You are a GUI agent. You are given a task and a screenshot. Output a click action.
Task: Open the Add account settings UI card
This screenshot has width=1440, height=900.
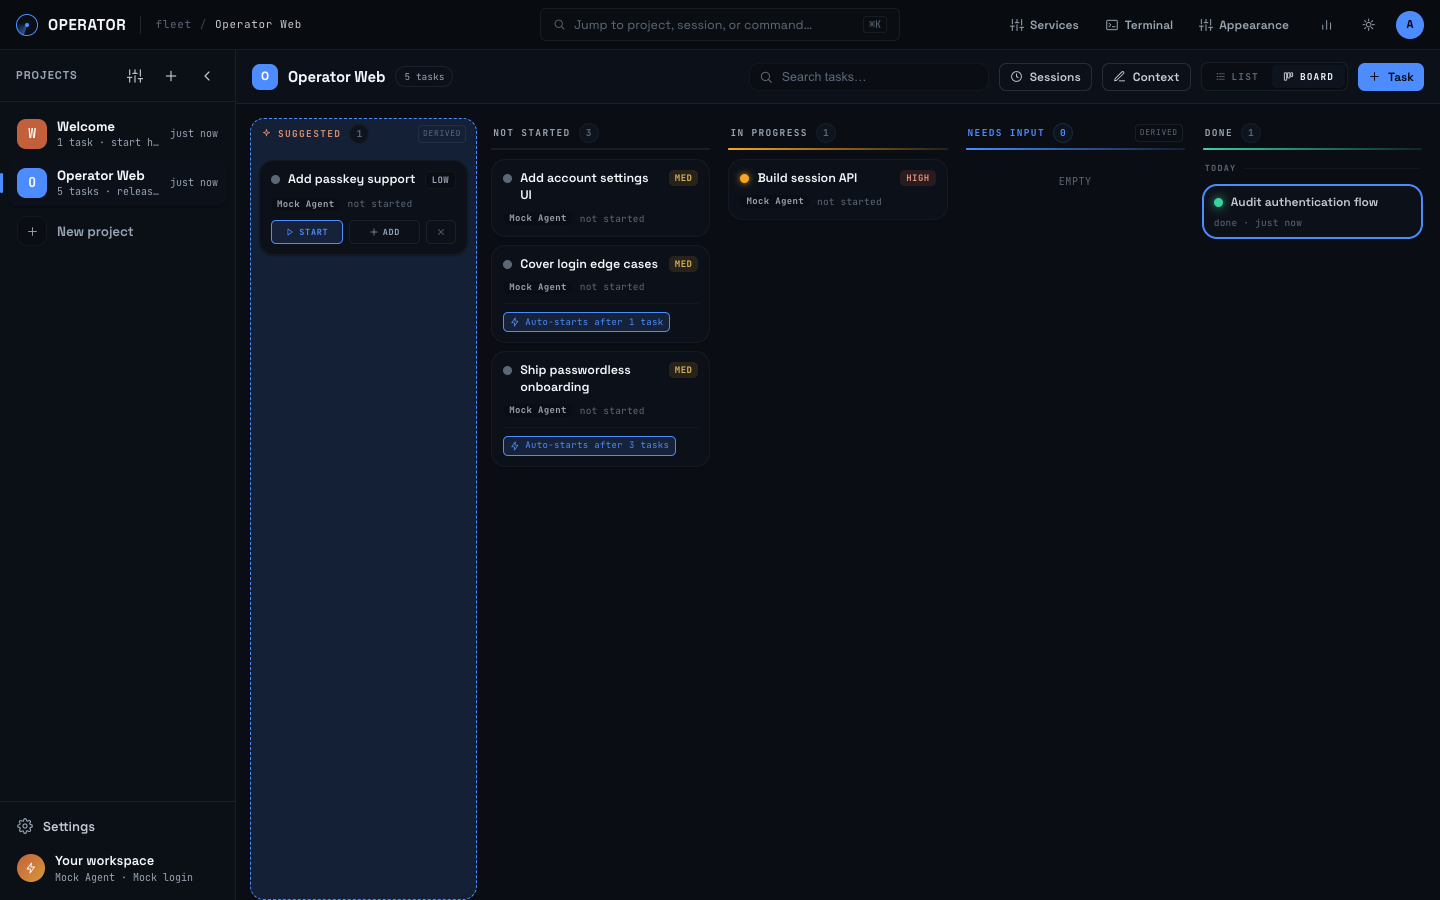coord(600,197)
